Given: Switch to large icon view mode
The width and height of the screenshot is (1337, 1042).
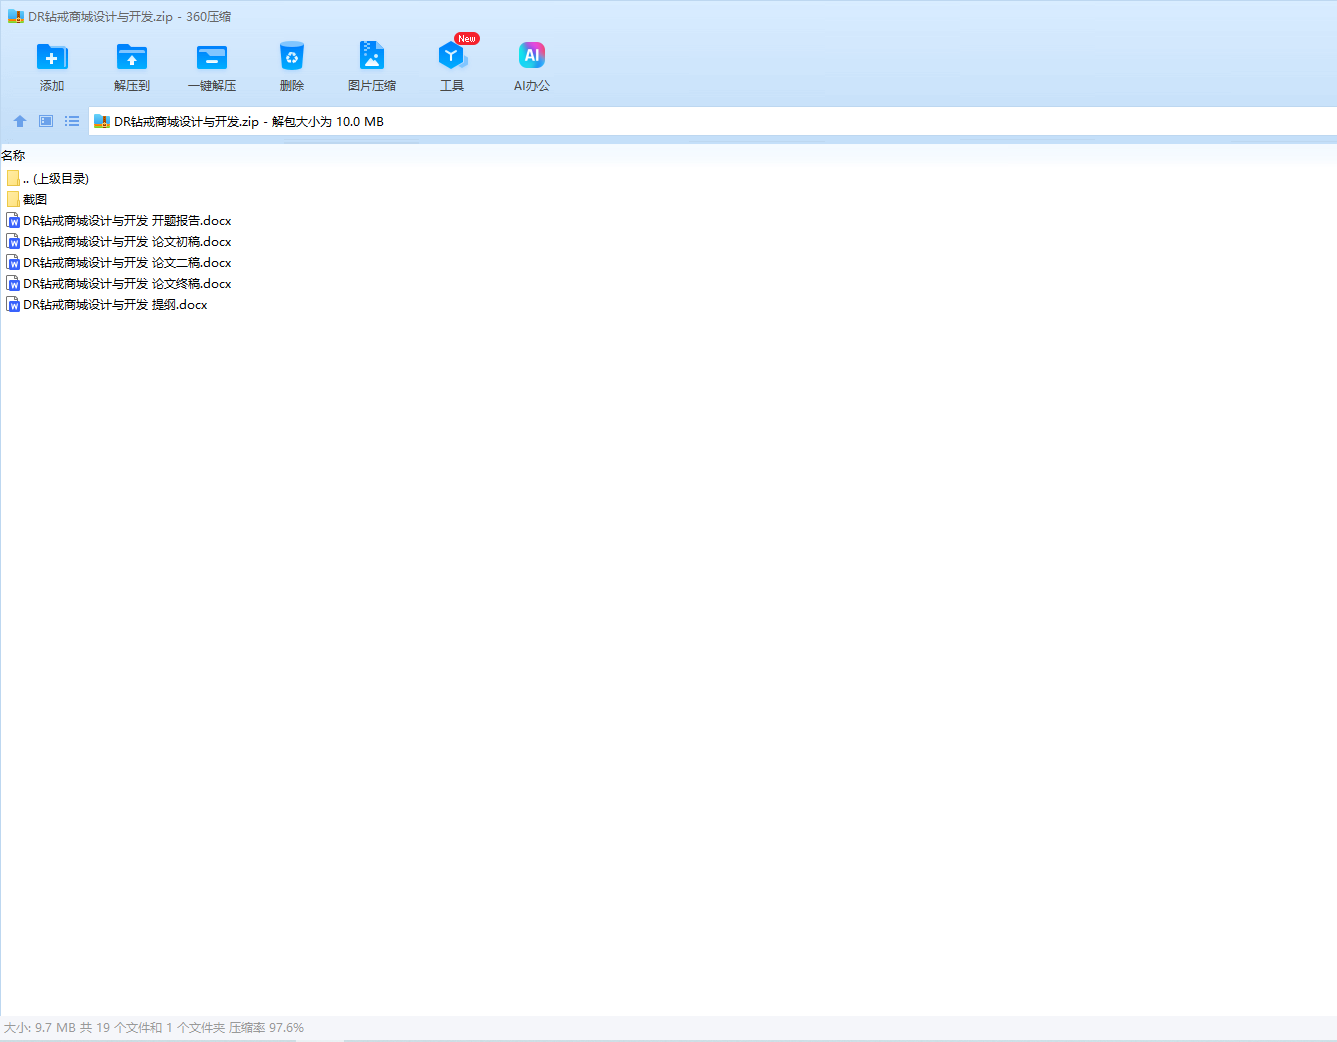Looking at the screenshot, I should [46, 121].
